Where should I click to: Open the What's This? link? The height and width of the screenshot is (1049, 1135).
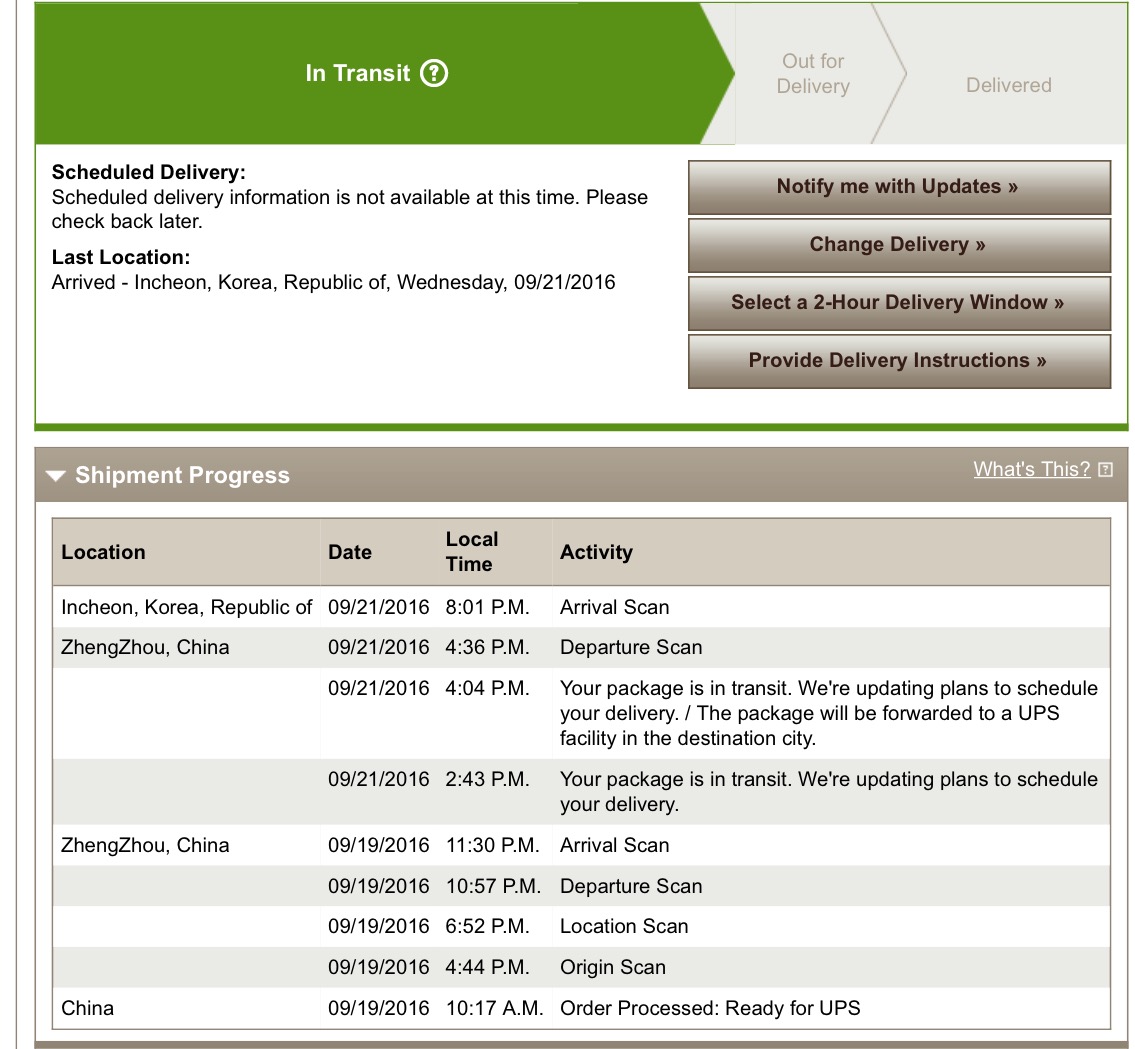click(1031, 469)
